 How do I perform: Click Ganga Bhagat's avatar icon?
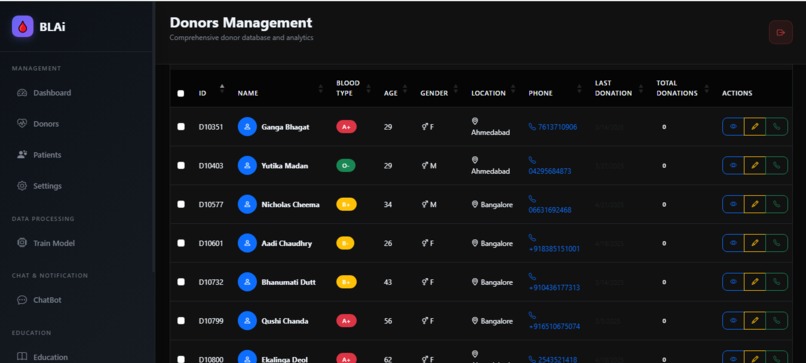click(247, 126)
